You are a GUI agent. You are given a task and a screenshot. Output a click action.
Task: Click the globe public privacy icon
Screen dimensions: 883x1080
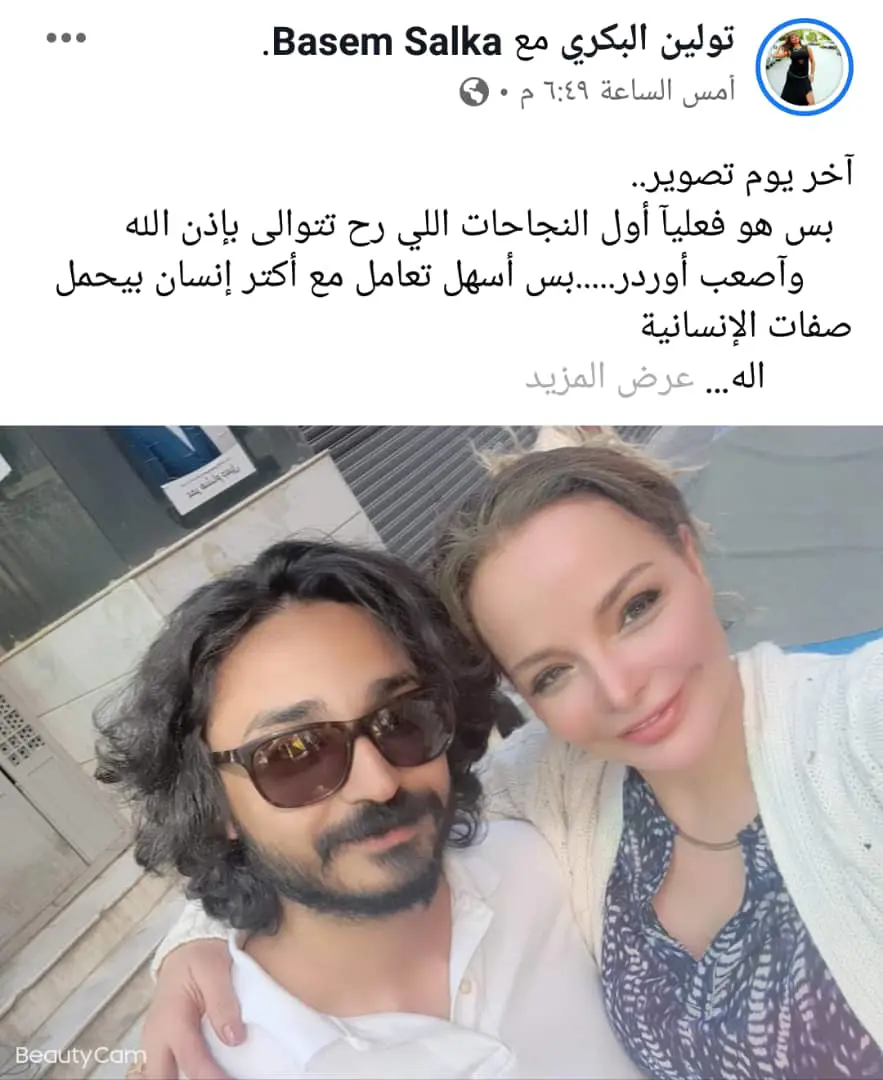click(x=474, y=92)
